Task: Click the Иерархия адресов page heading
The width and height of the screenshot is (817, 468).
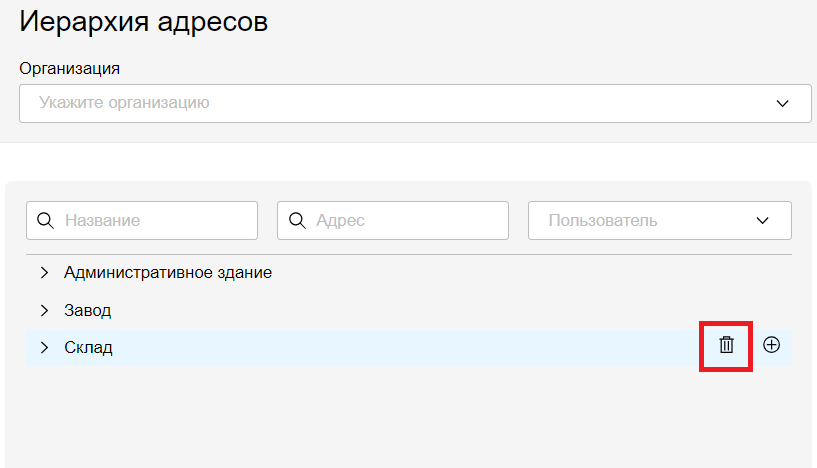Action: 144,22
